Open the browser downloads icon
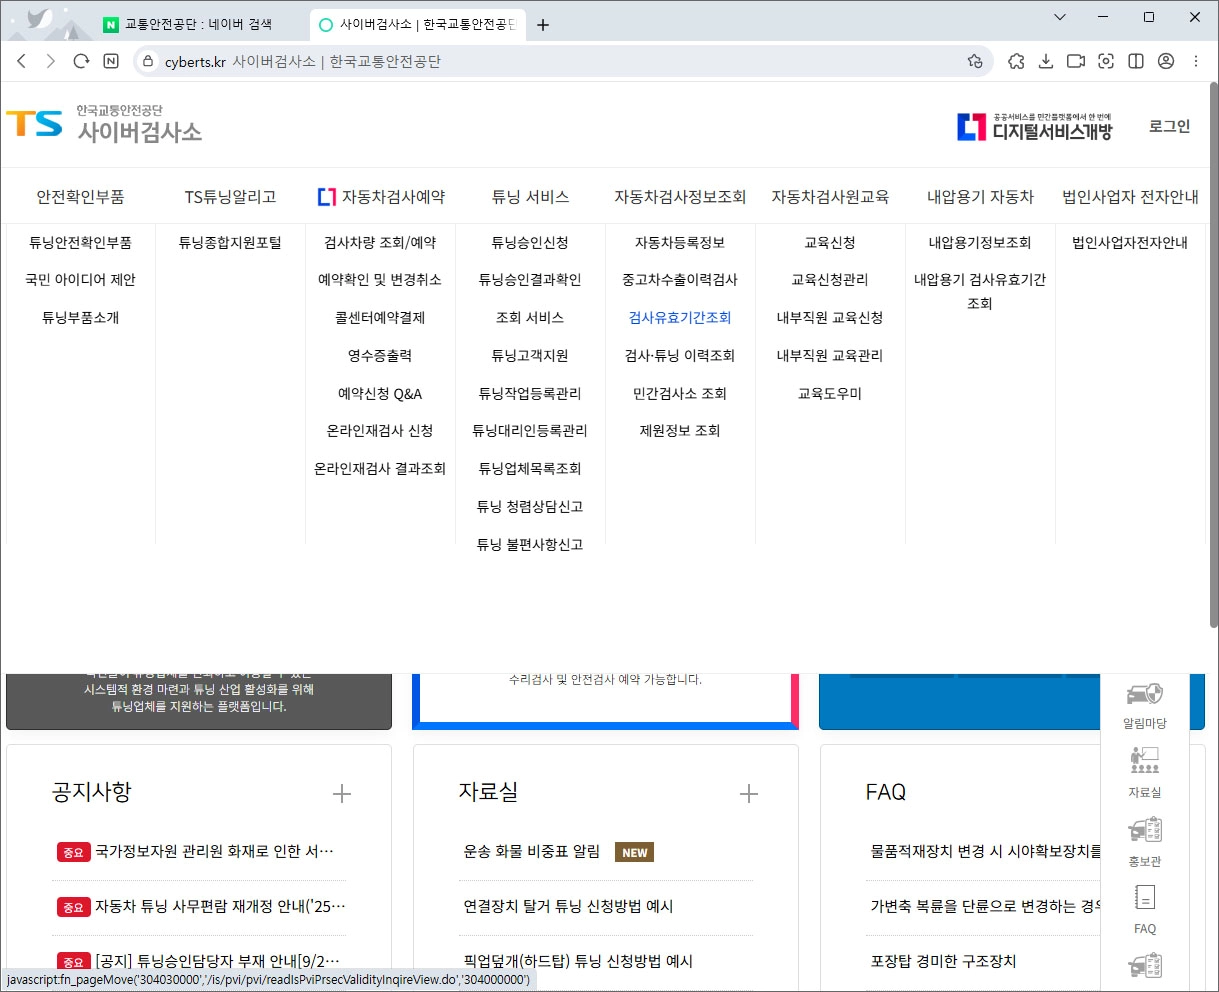Screen dimensions: 1219x992 tap(1046, 61)
